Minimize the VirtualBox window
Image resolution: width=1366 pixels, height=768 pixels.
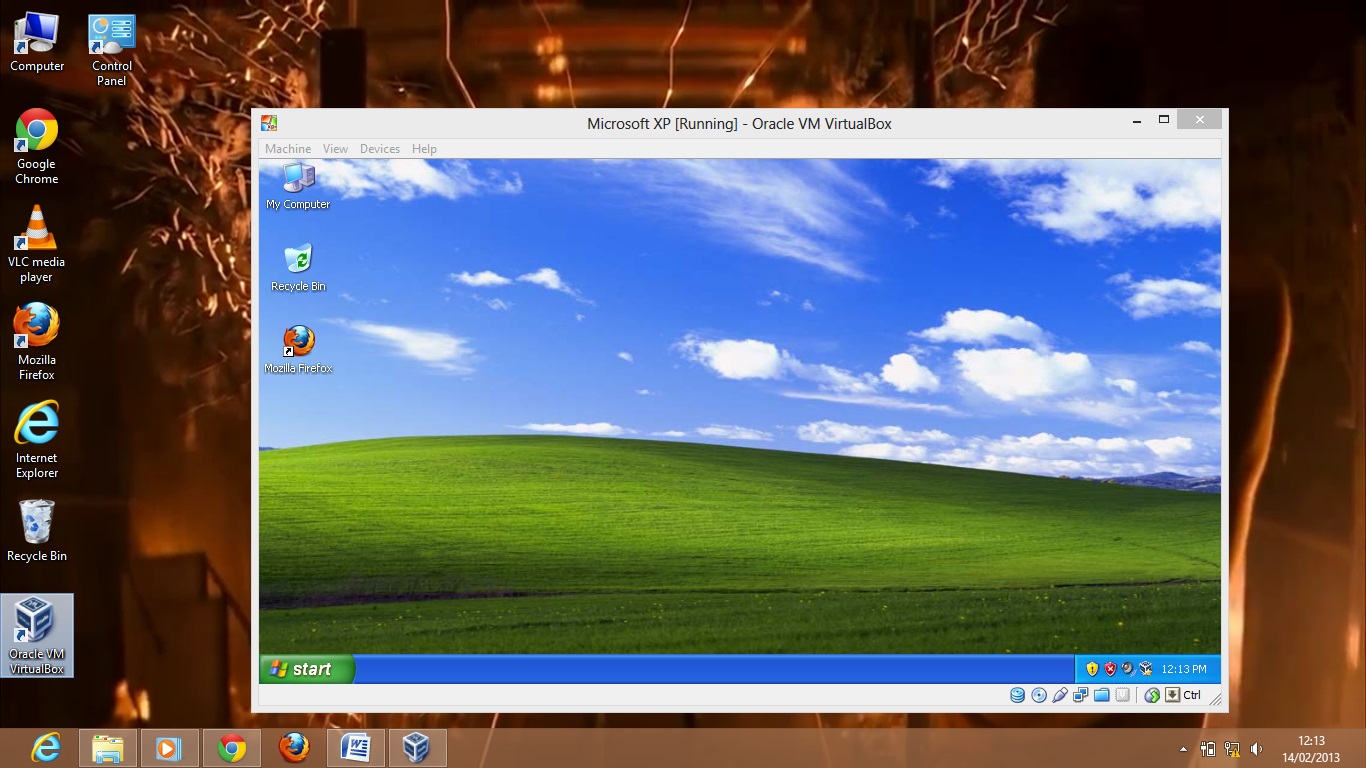(1137, 121)
